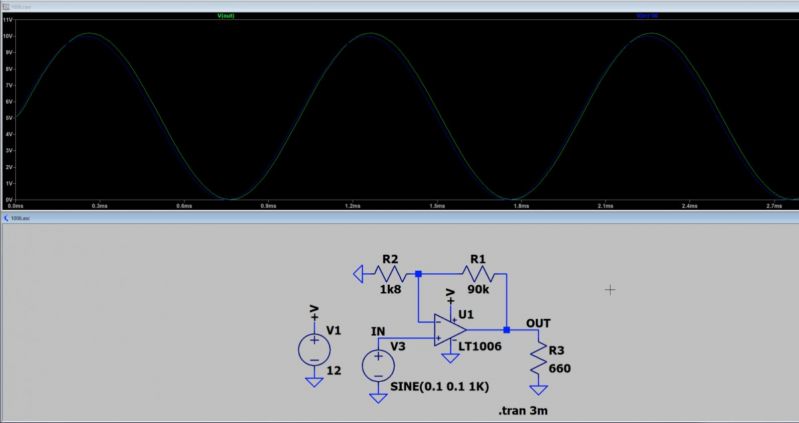This screenshot has height=423, width=799.
Task: Select the R2 resistor symbol
Action: point(389,272)
